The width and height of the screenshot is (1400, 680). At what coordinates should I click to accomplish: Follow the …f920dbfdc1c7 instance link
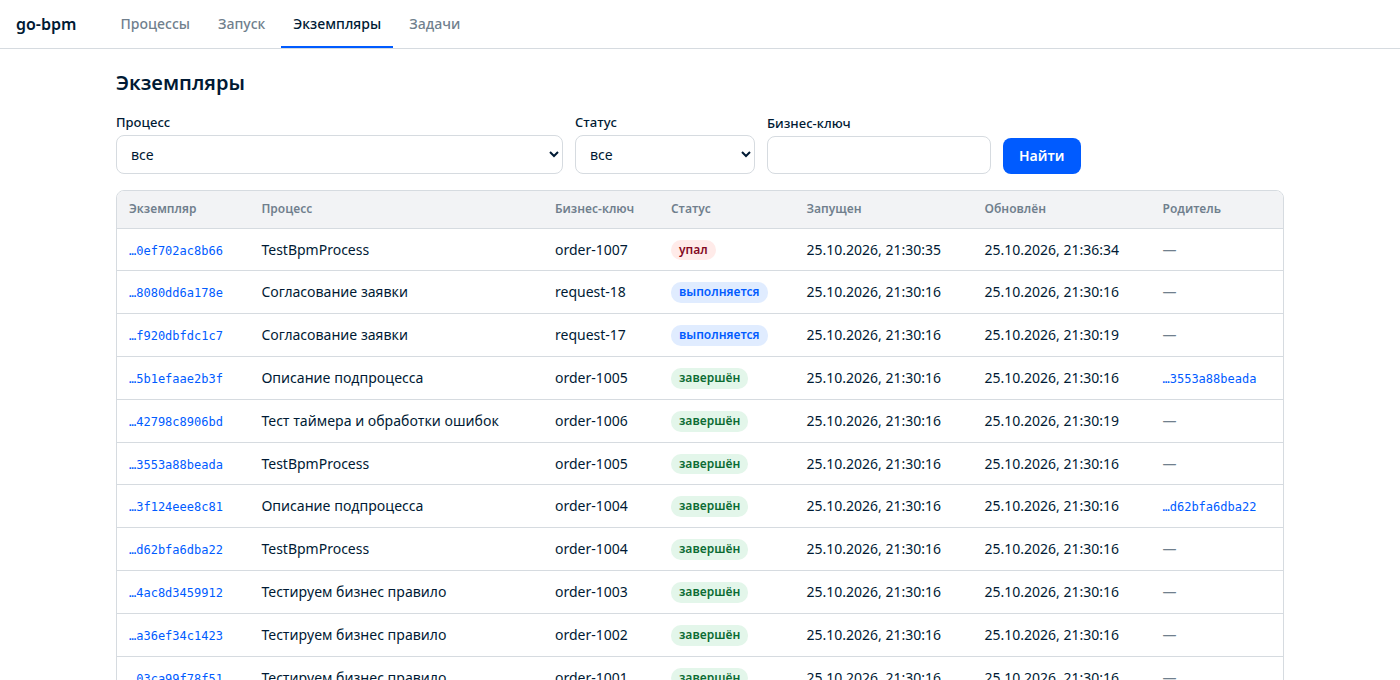click(176, 336)
